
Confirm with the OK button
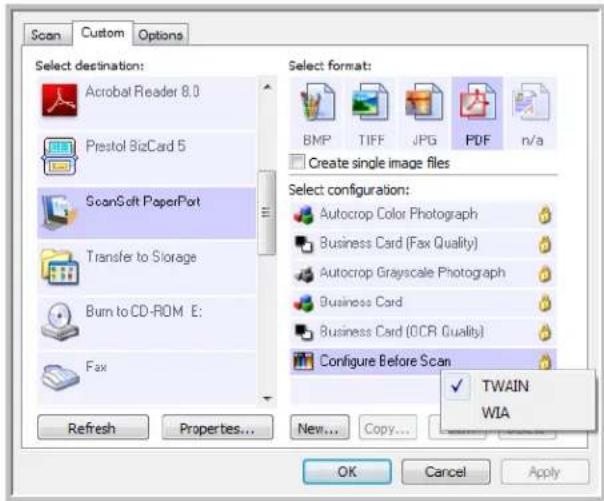[x=347, y=472]
